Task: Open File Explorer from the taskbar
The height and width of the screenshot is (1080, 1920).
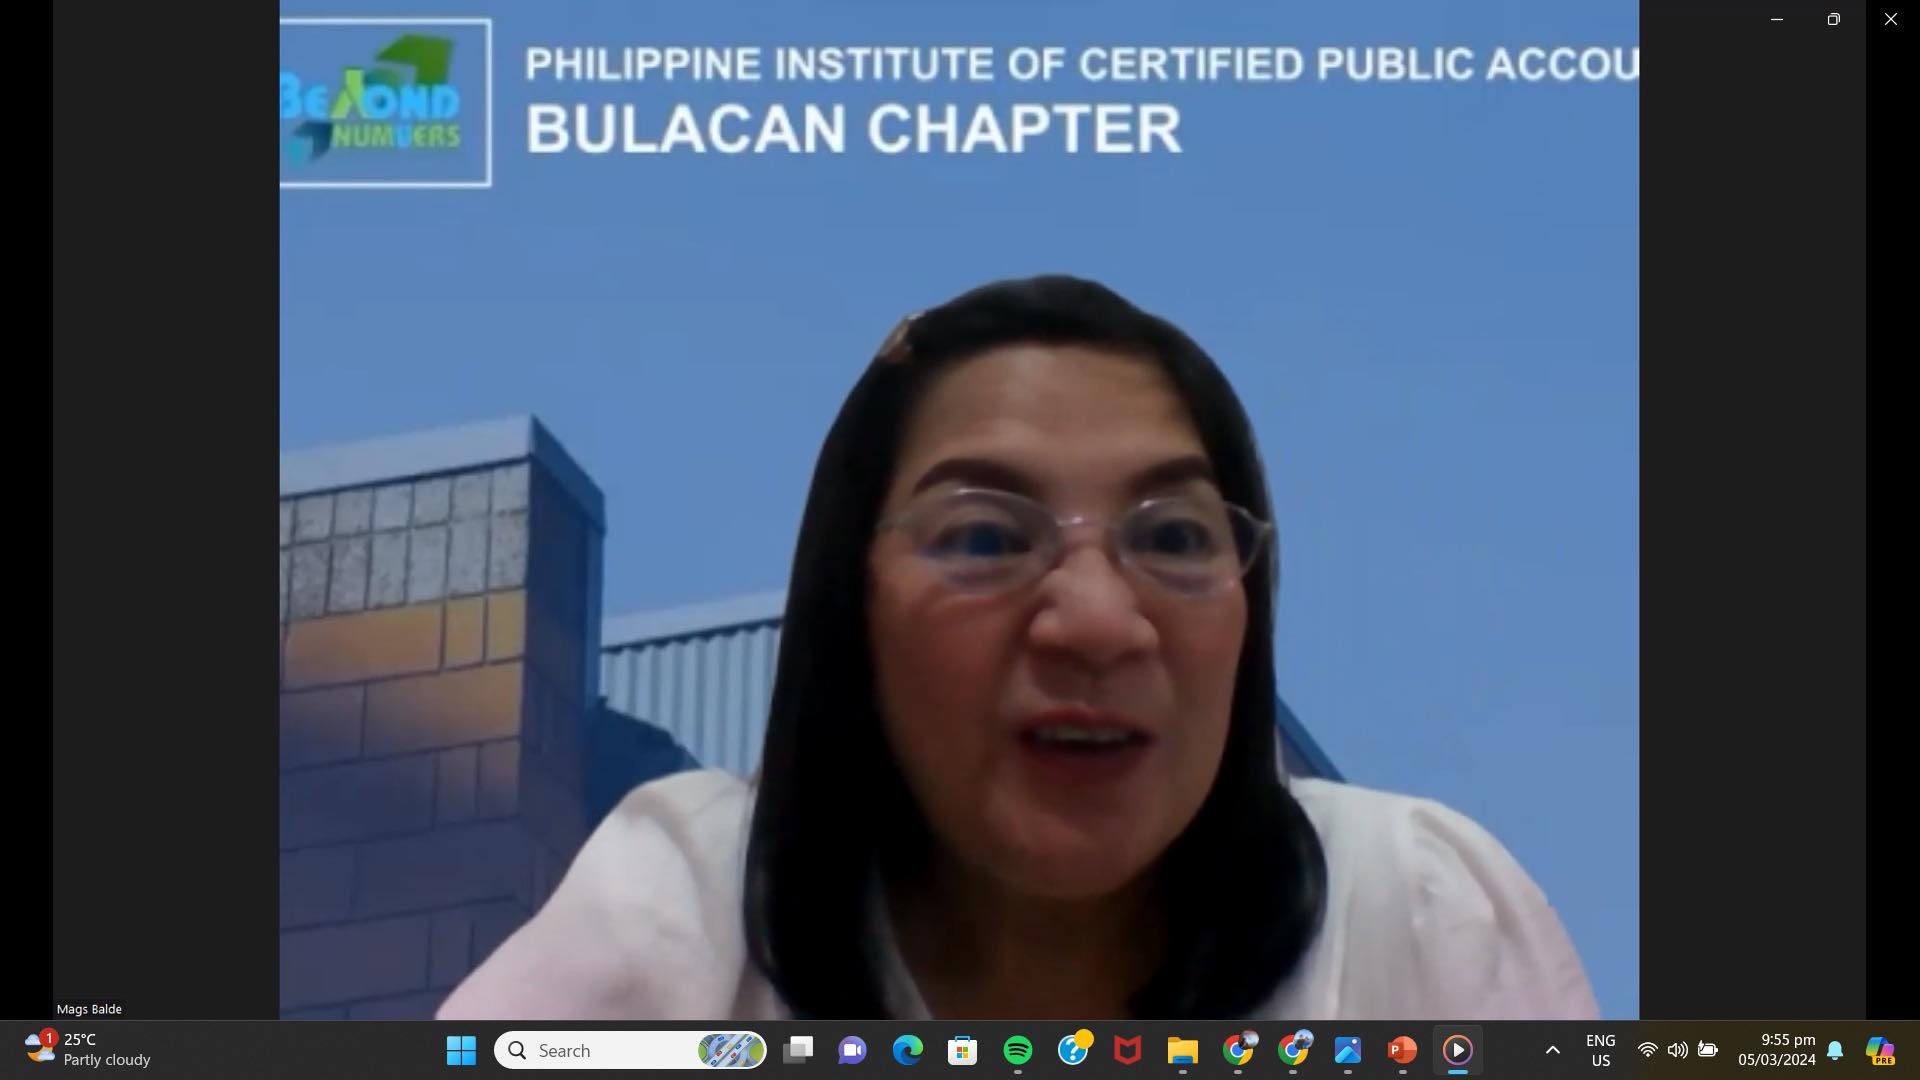Action: [x=1182, y=1050]
